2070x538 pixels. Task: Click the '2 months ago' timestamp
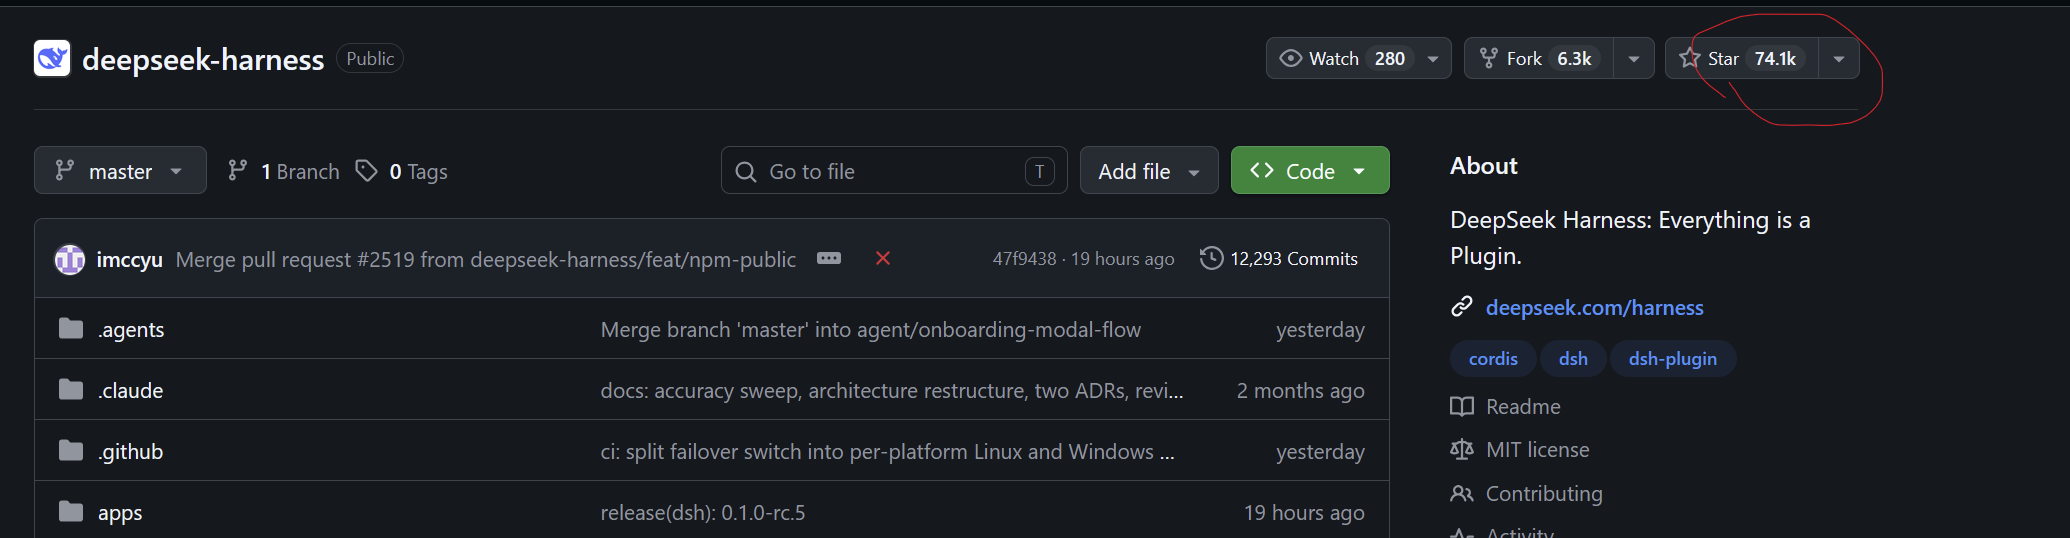pos(1300,390)
